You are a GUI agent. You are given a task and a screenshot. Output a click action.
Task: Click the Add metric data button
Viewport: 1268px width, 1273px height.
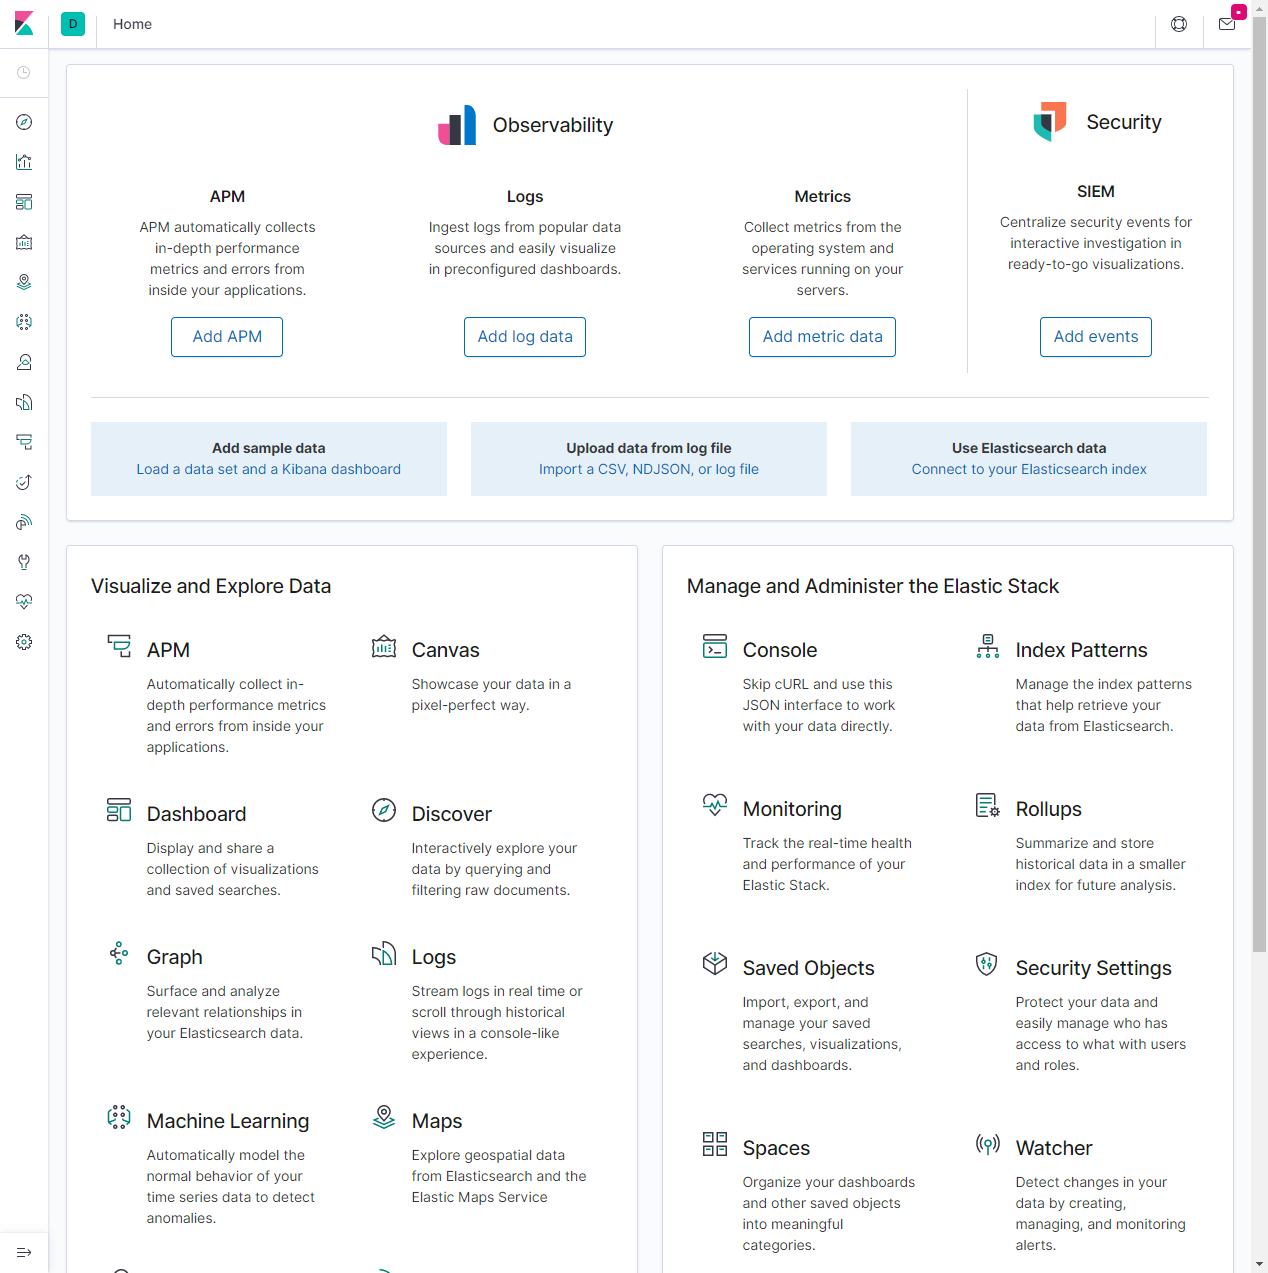coord(822,337)
